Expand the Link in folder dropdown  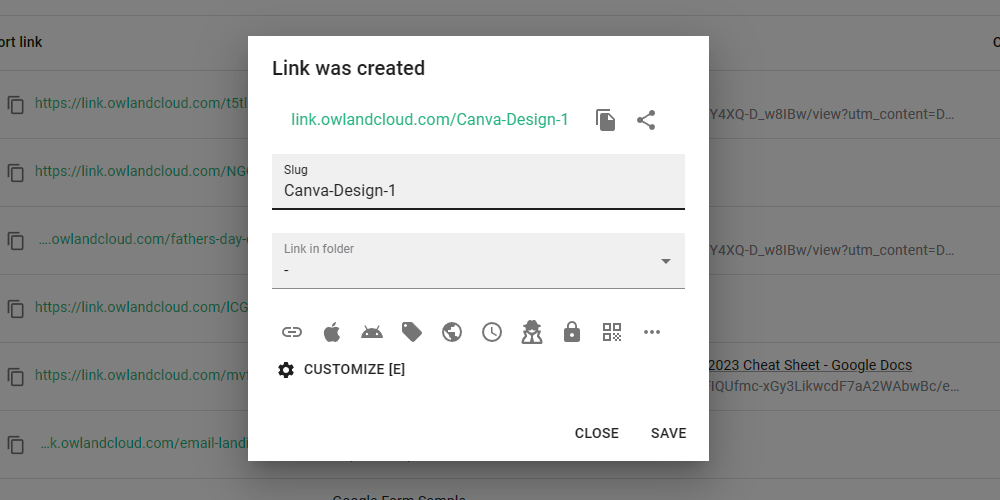(x=478, y=261)
